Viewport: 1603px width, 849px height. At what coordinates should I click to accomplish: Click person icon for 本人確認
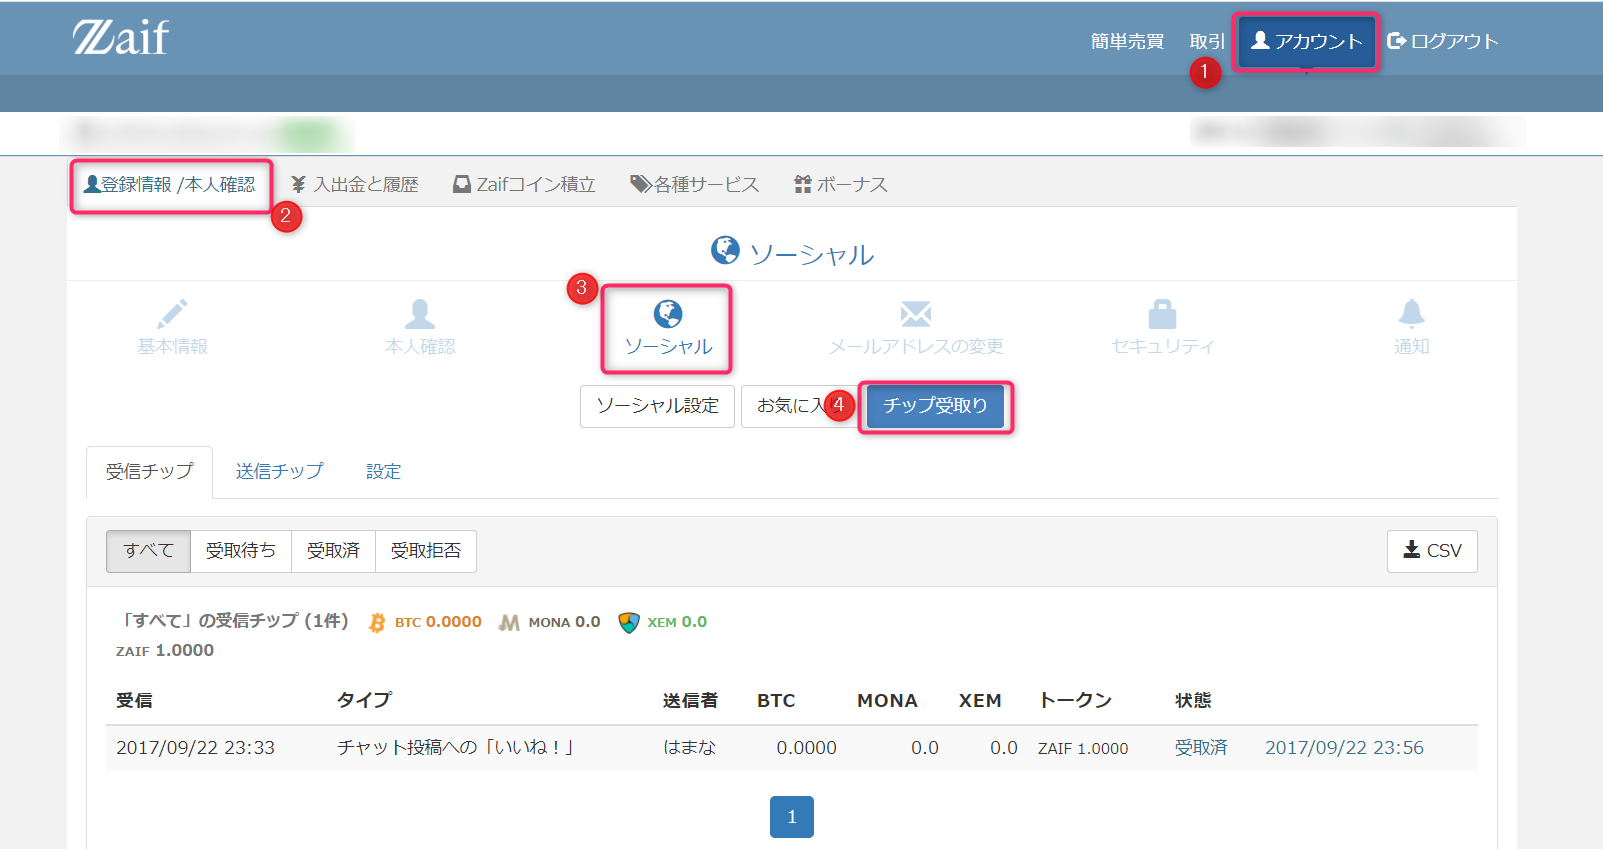(420, 313)
